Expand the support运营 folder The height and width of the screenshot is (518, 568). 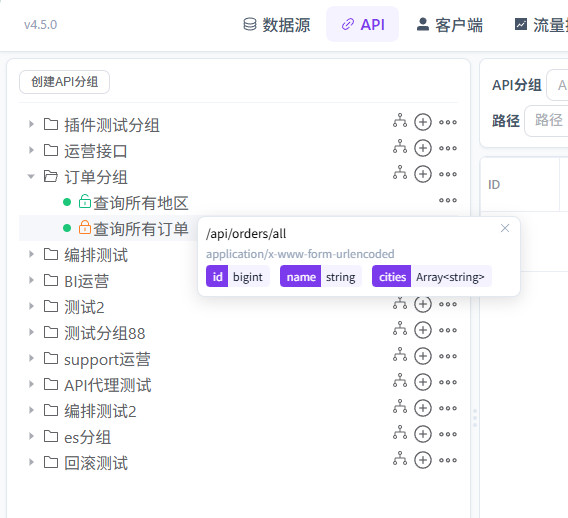click(32, 359)
